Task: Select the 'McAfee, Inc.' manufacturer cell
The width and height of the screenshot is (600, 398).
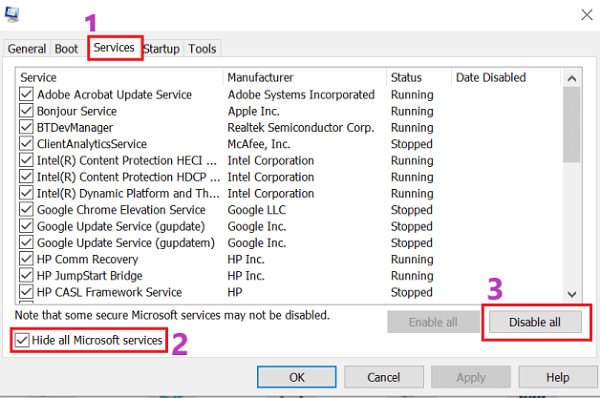Action: 259,144
